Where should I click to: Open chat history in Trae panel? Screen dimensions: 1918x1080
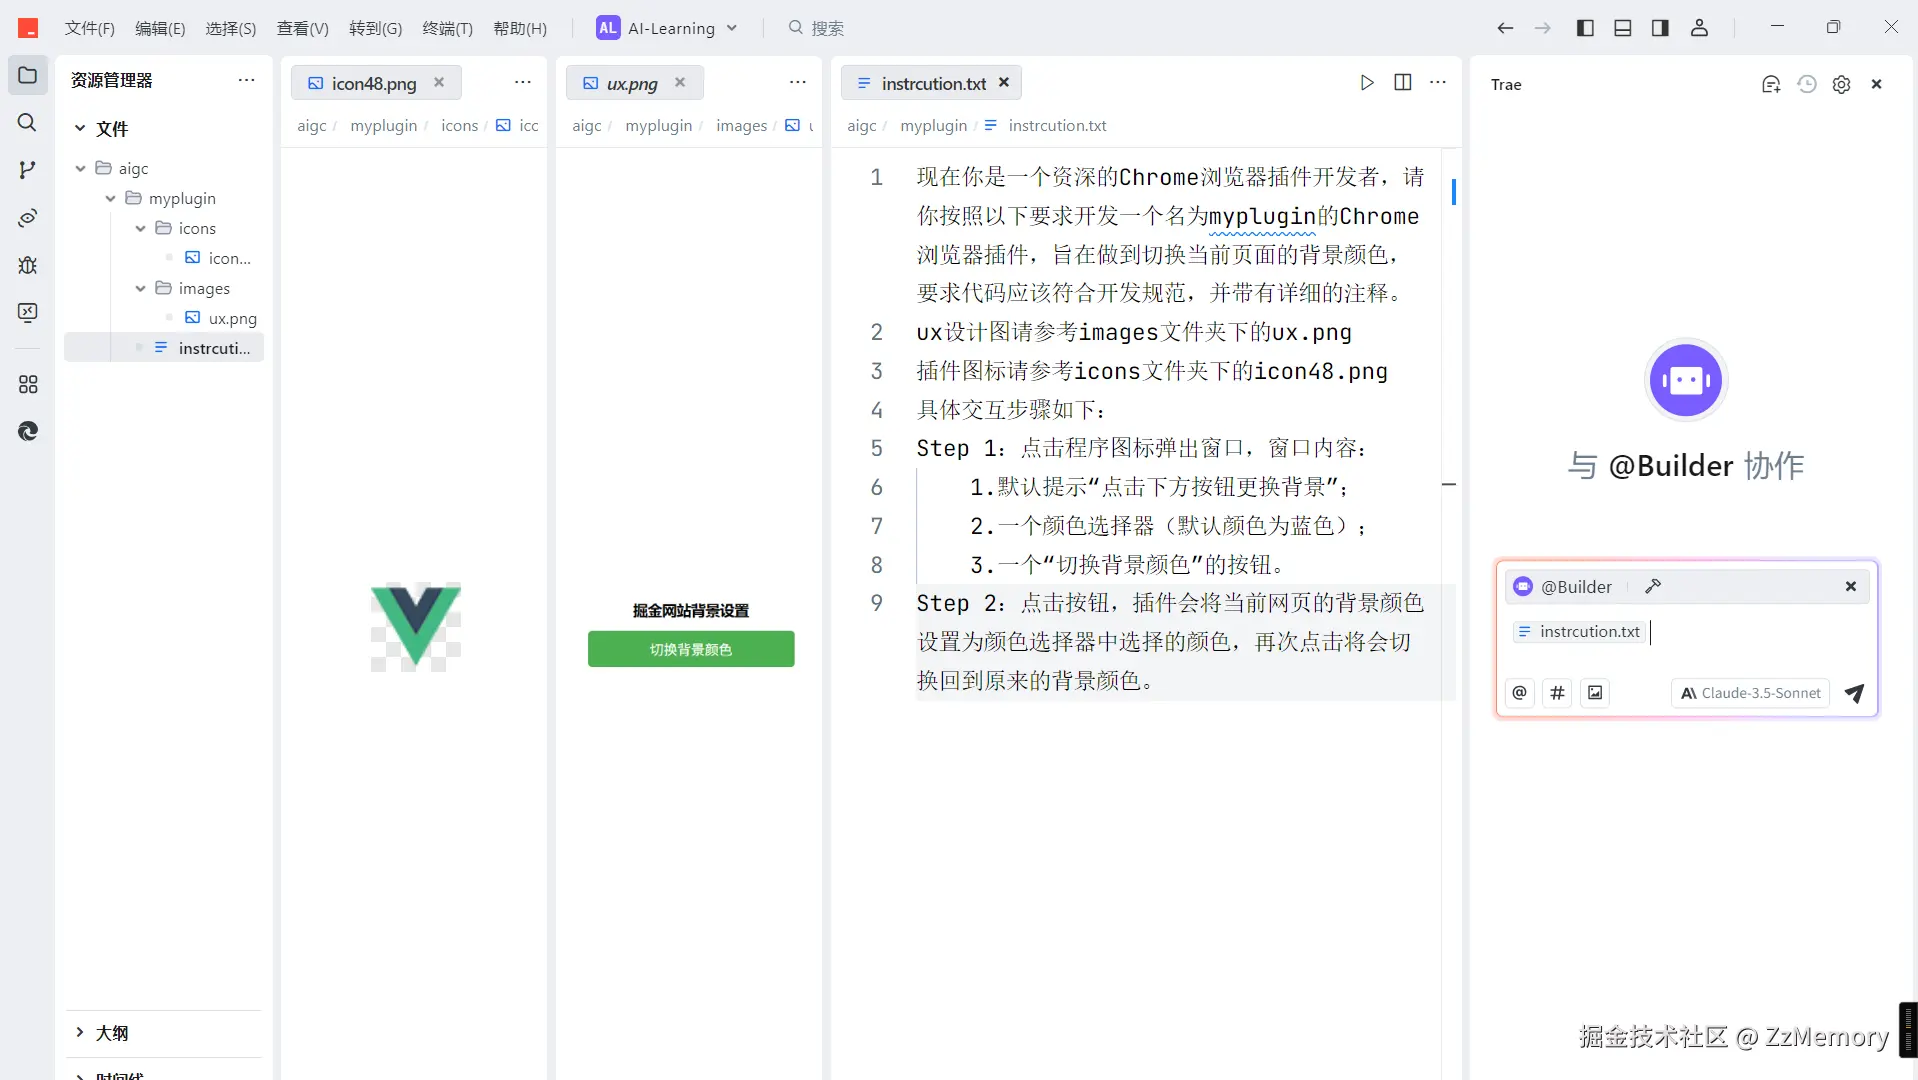point(1807,85)
